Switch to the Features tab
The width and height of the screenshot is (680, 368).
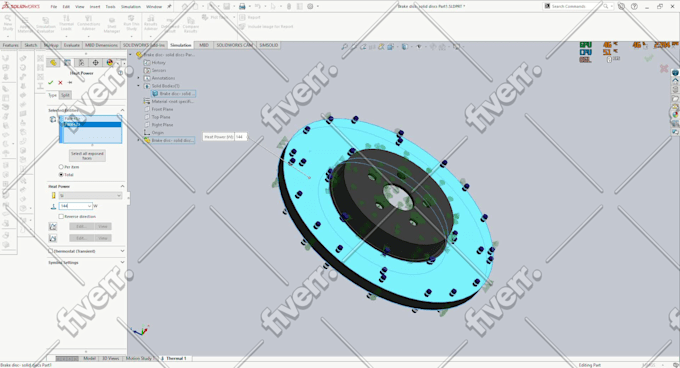tap(10, 45)
